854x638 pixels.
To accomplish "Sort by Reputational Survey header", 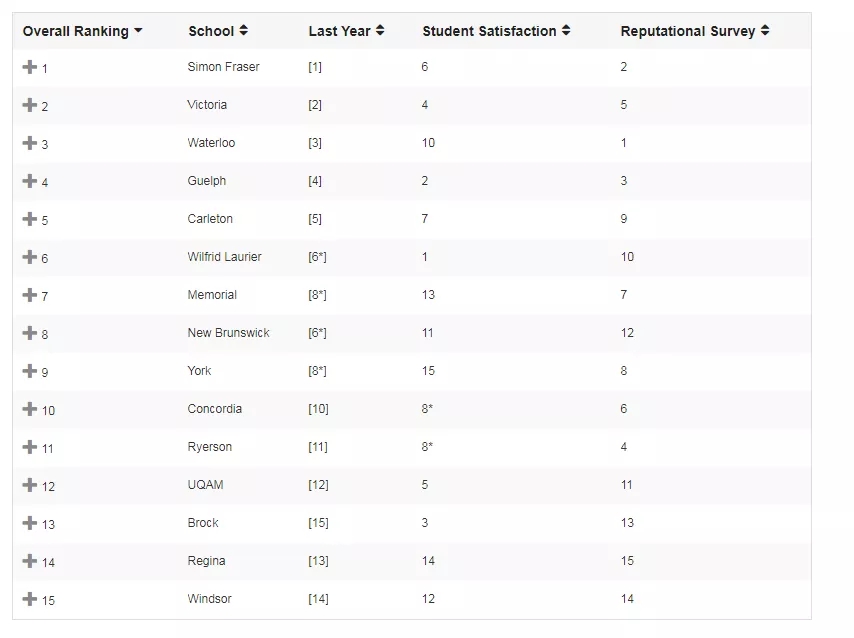I will [x=695, y=31].
